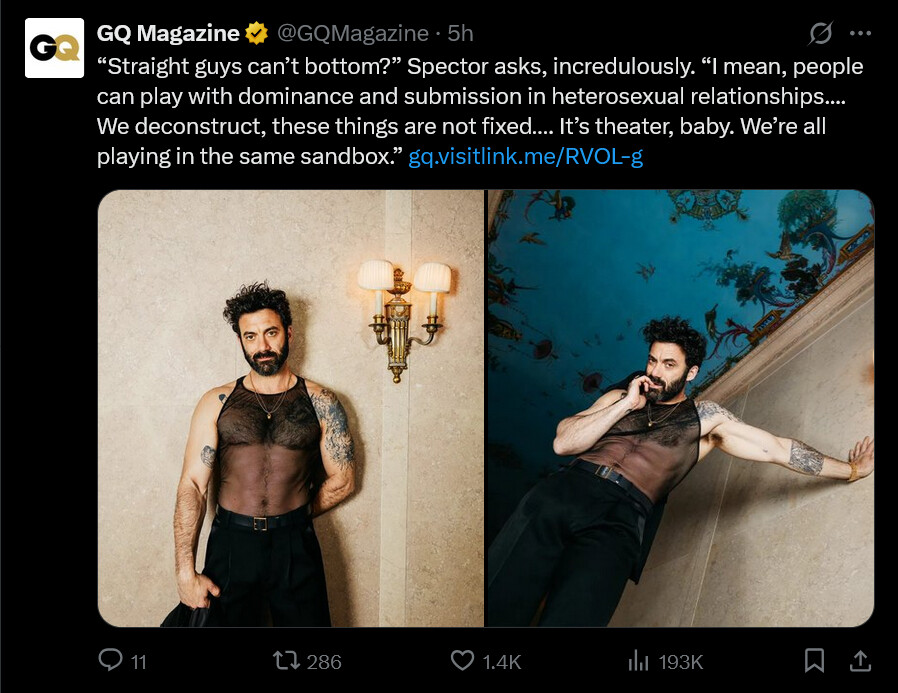
Task: Open the gq.visitlink.me/RVOL-g link
Action: [x=525, y=156]
